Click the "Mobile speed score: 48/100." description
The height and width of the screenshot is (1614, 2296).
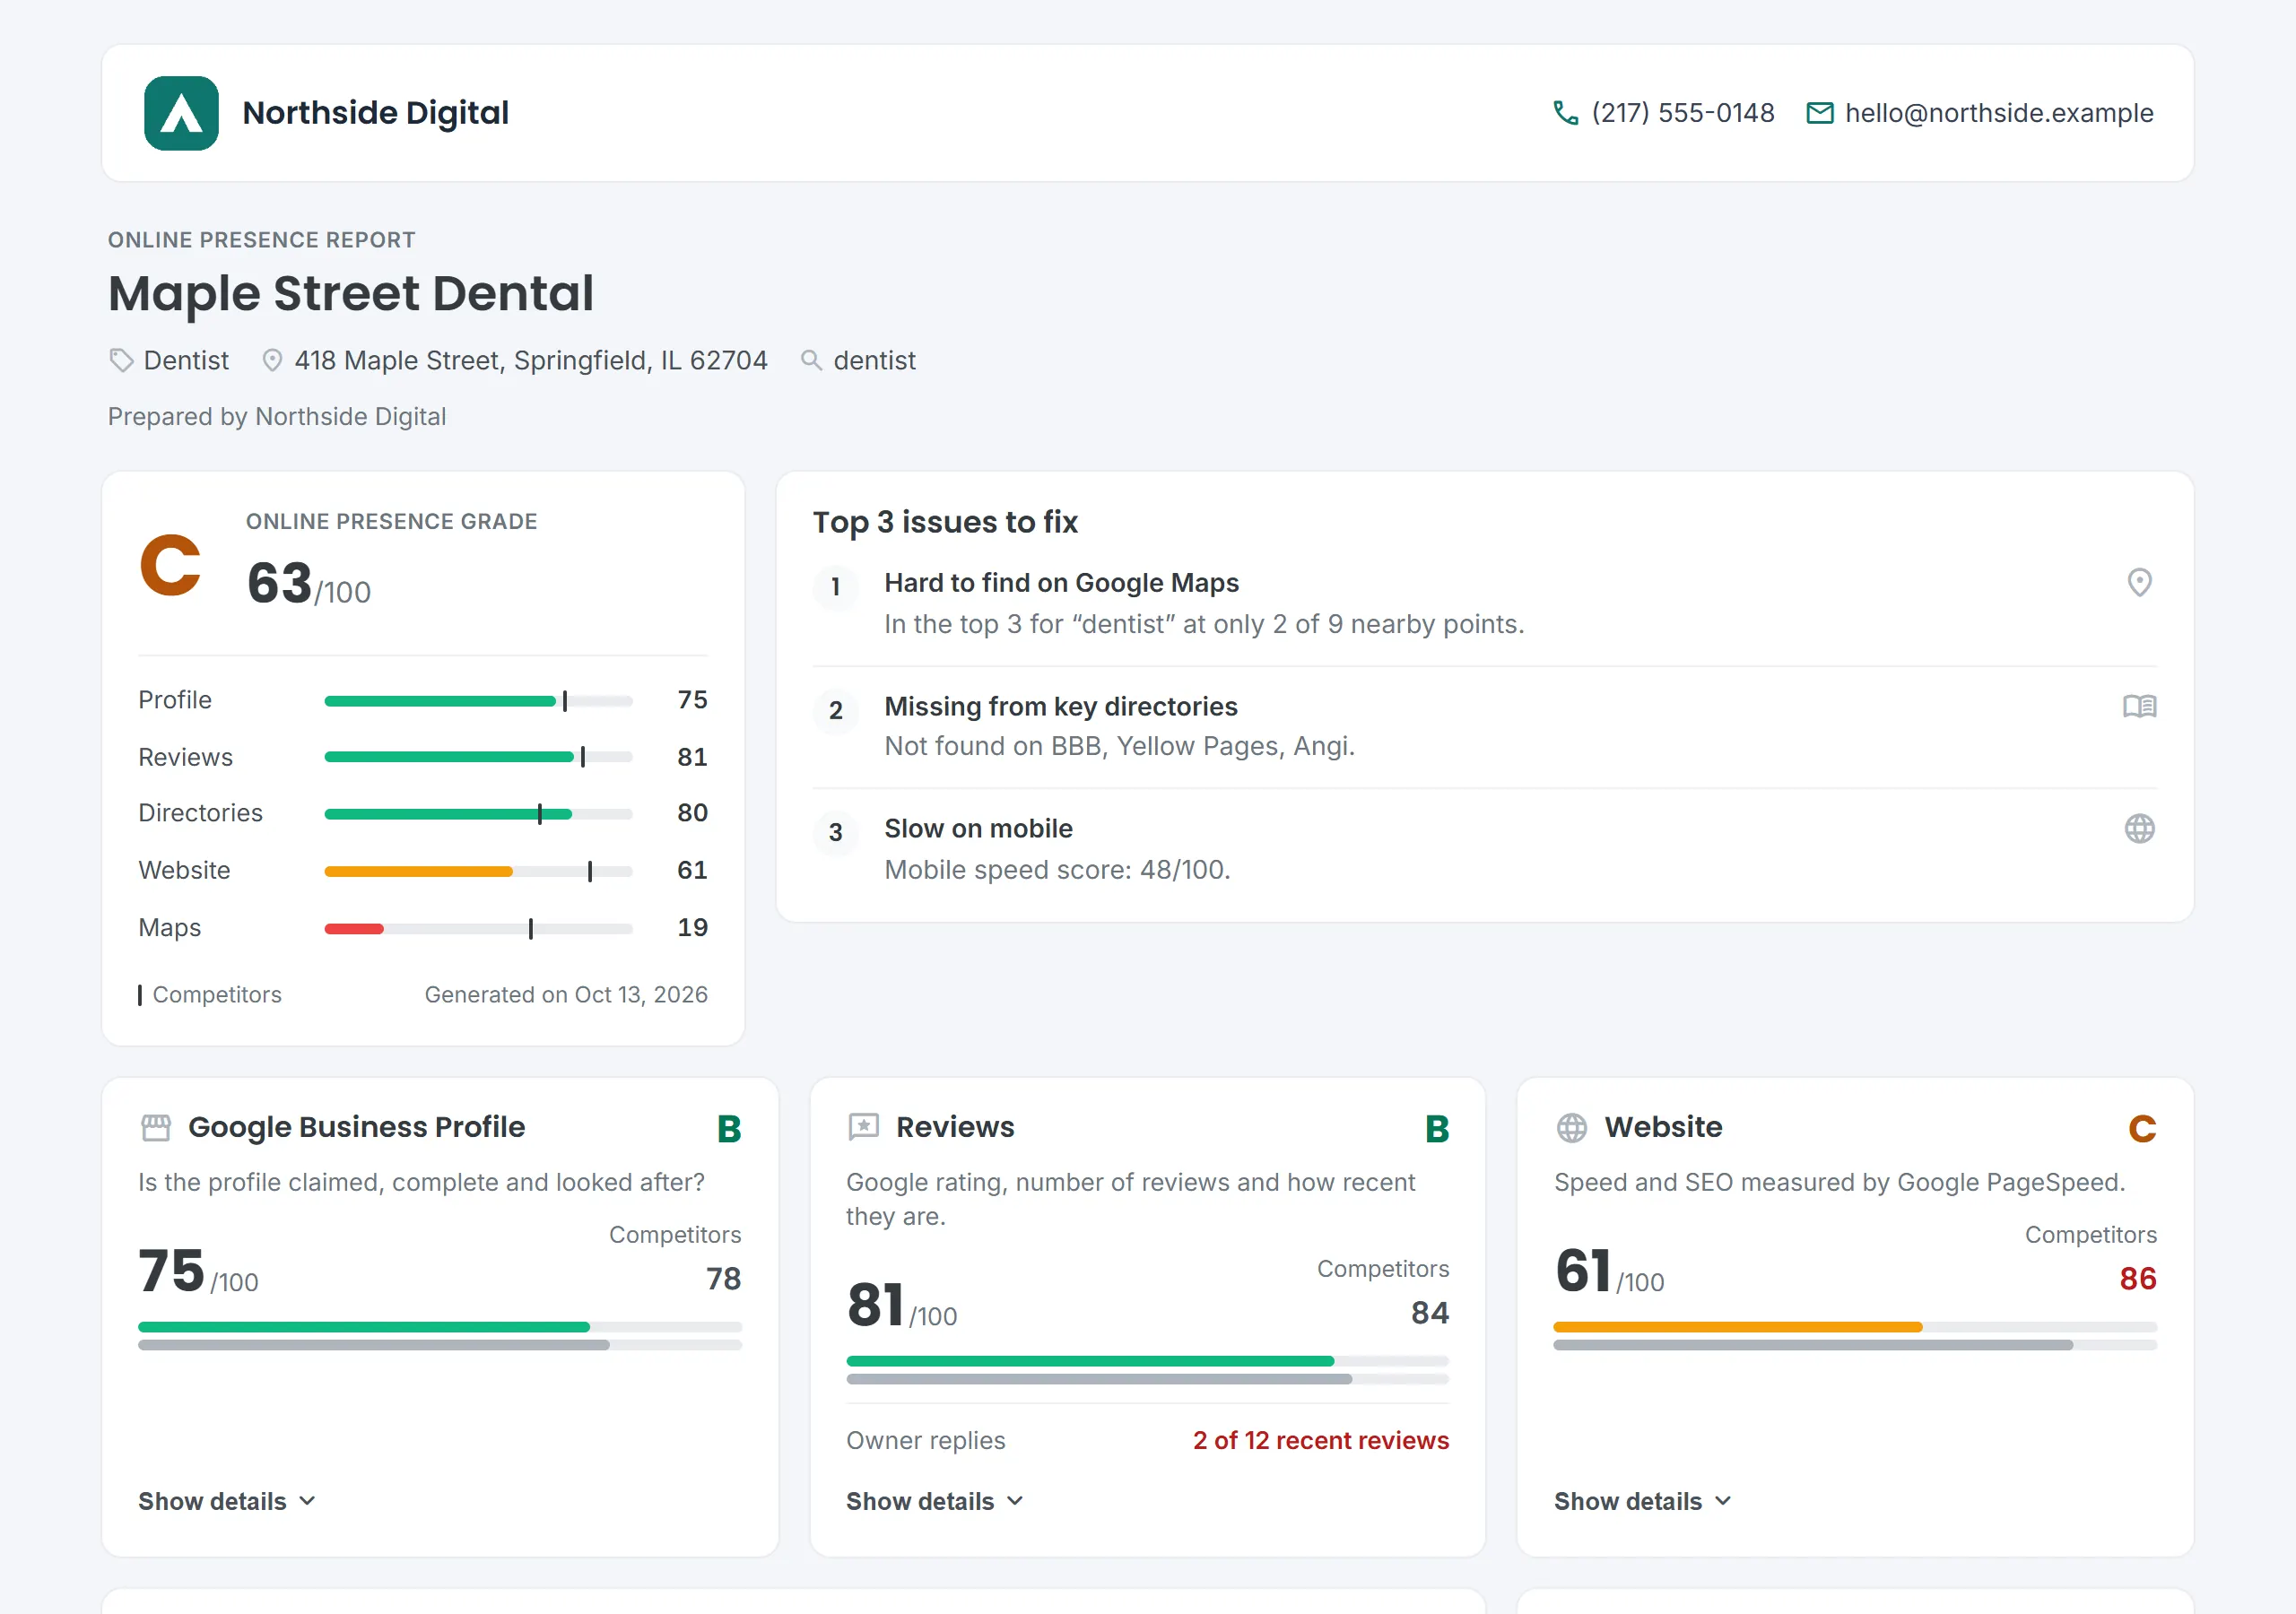point(1057,870)
